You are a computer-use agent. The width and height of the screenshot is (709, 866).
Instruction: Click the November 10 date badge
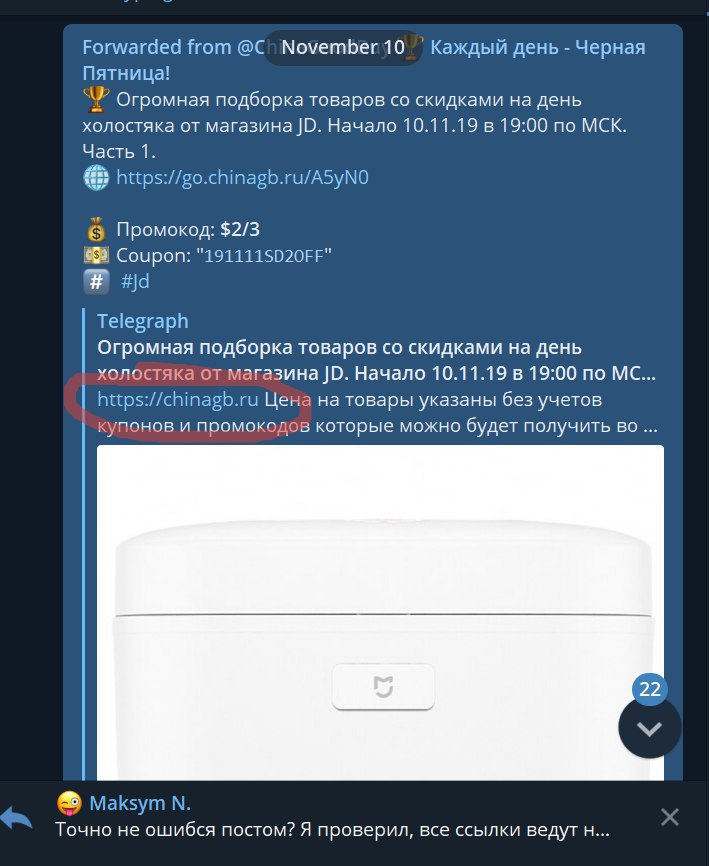point(343,47)
